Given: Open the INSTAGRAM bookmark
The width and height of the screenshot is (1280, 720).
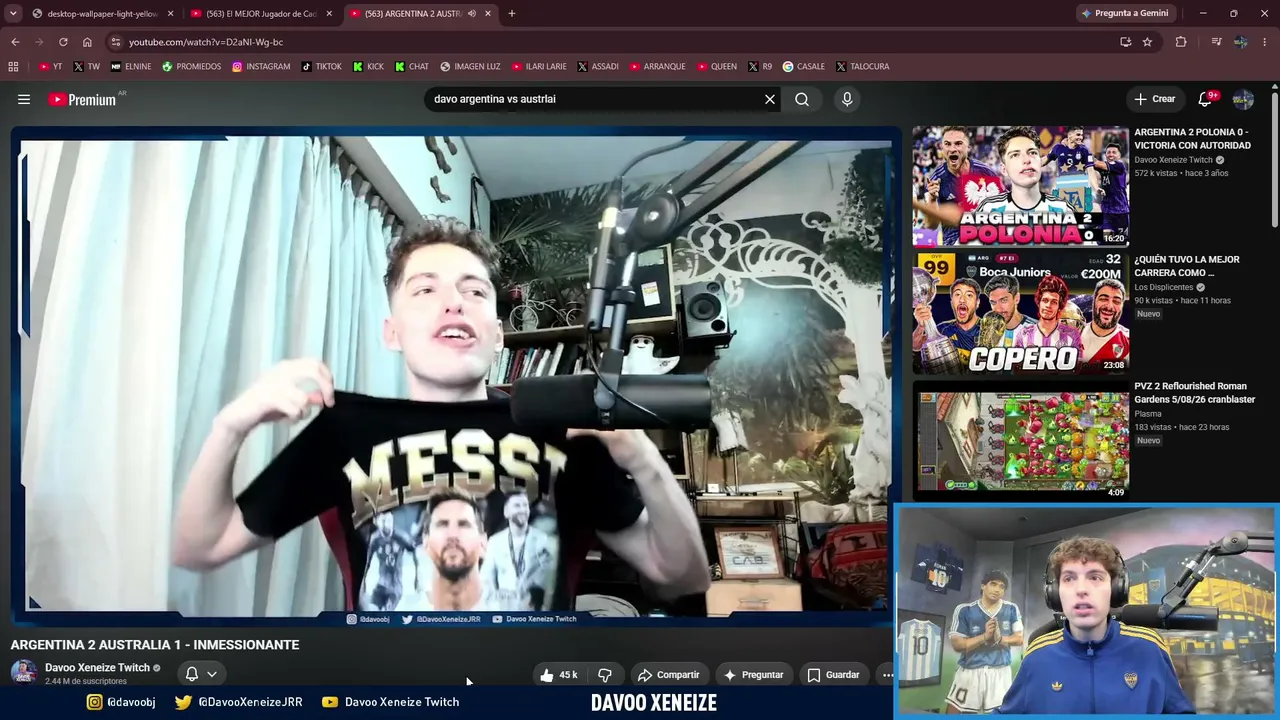Looking at the screenshot, I should point(261,67).
